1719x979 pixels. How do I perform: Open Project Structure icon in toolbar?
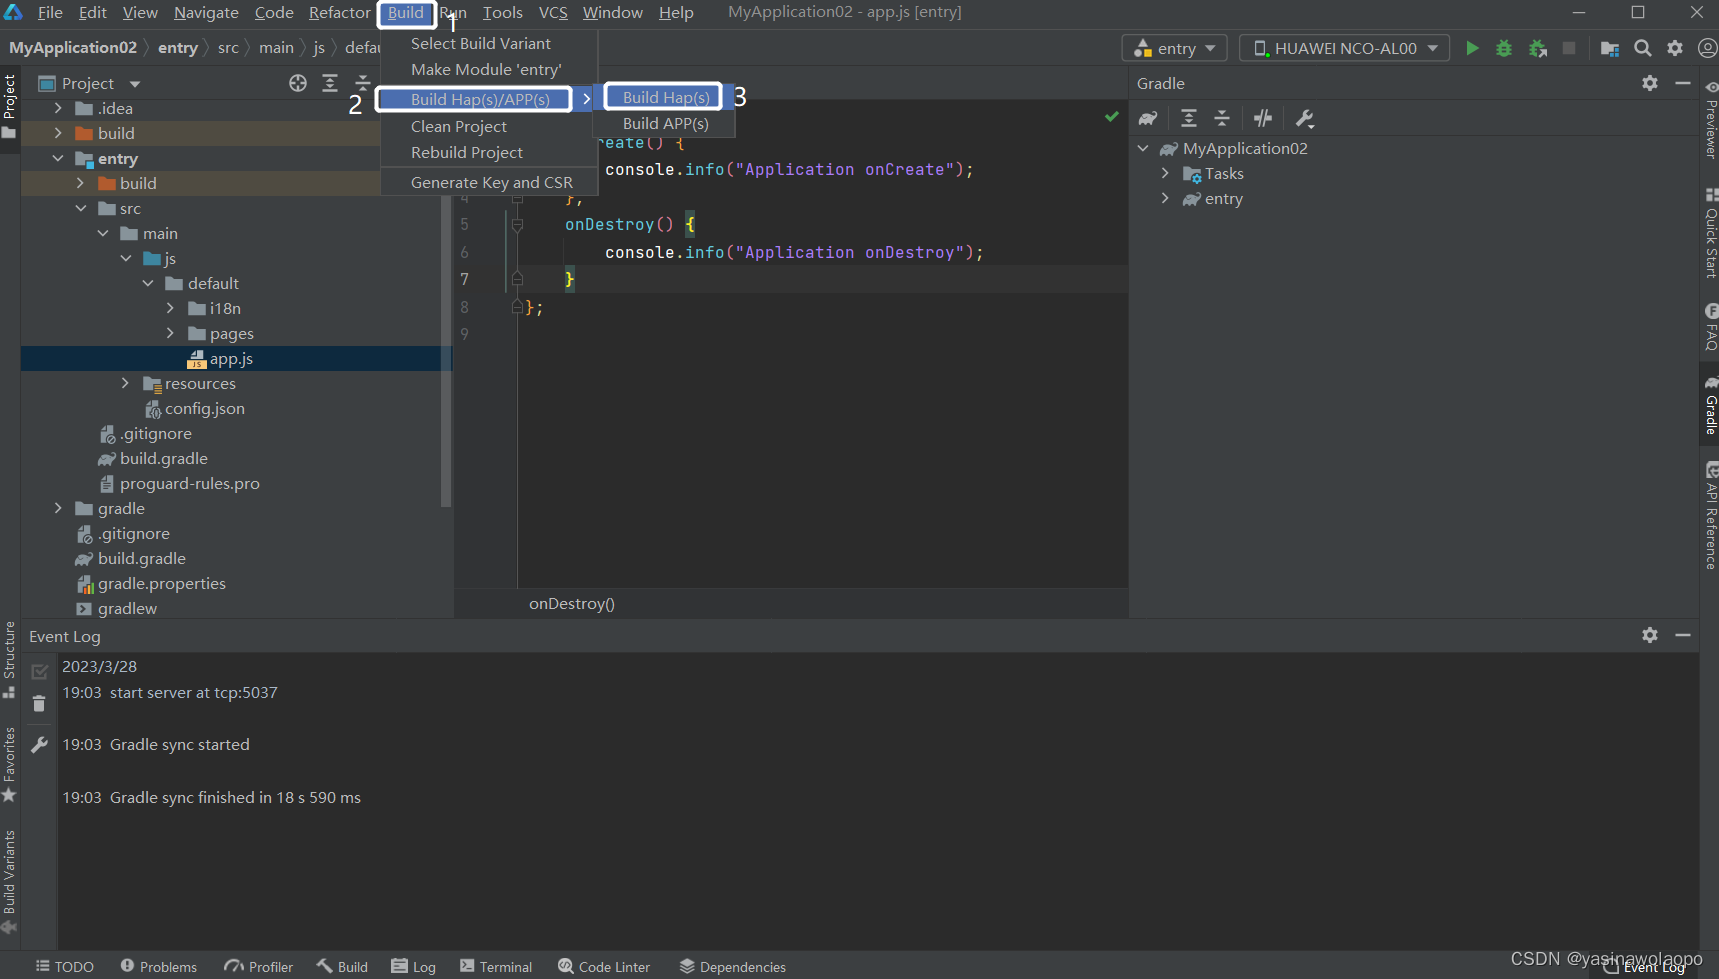[x=1609, y=48]
